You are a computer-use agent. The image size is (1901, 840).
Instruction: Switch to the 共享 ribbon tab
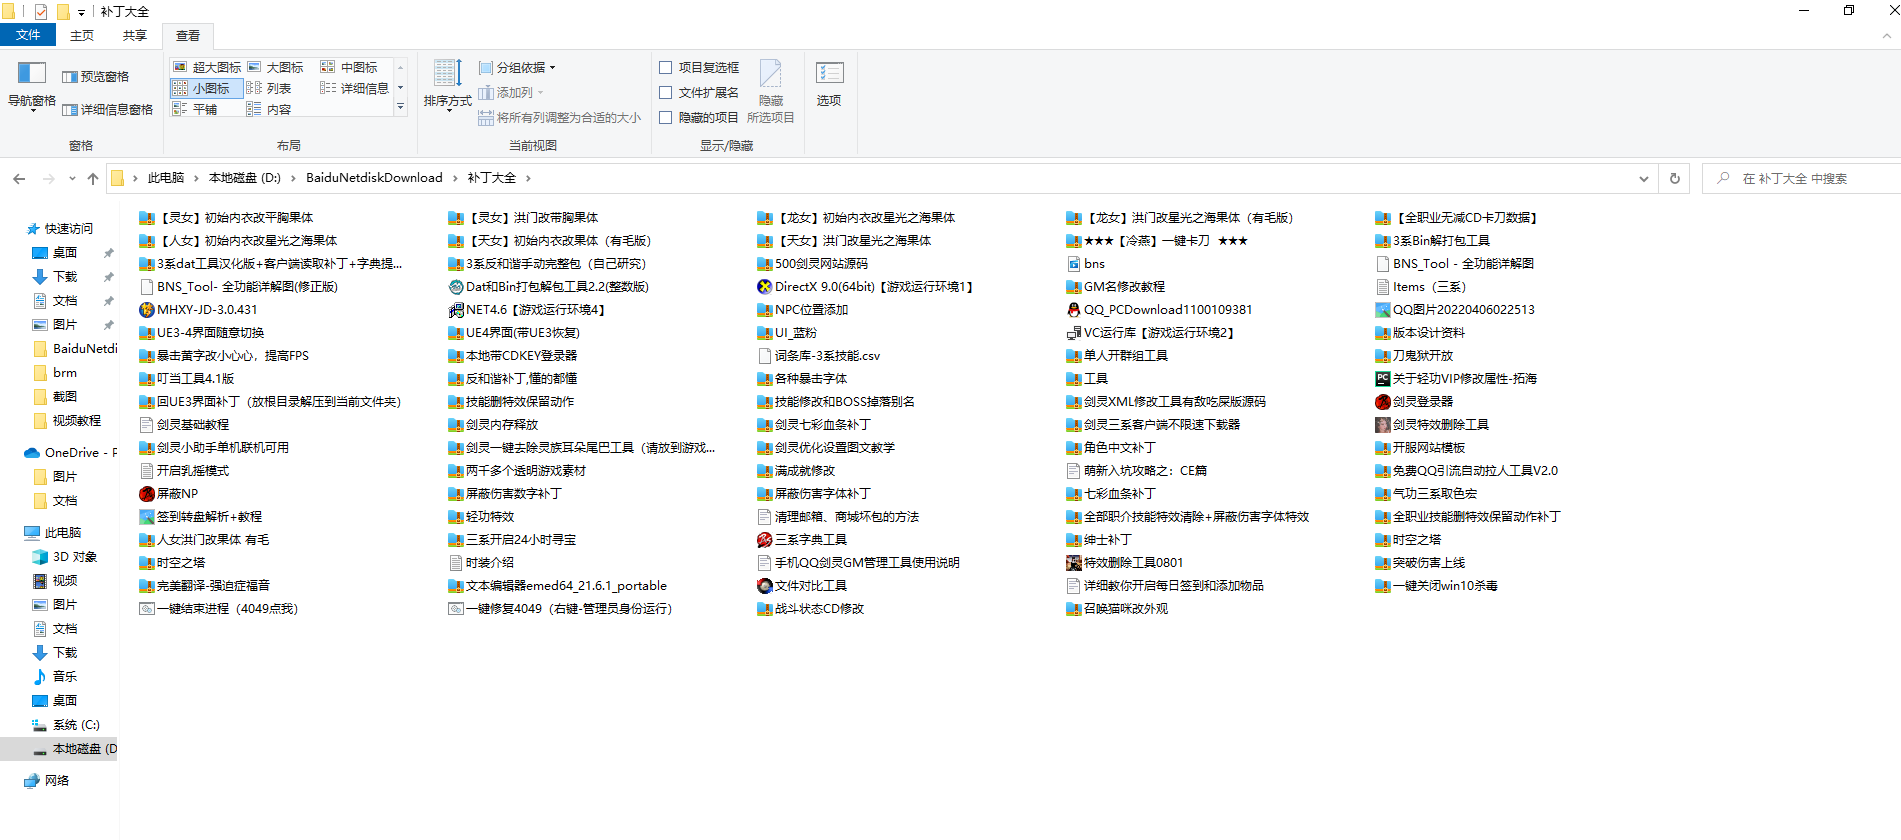135,36
